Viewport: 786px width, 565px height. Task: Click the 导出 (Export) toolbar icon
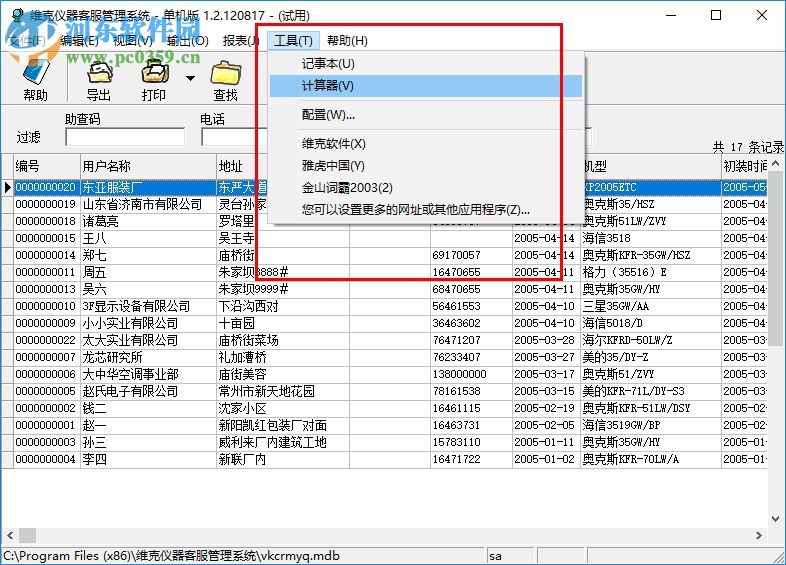click(99, 80)
